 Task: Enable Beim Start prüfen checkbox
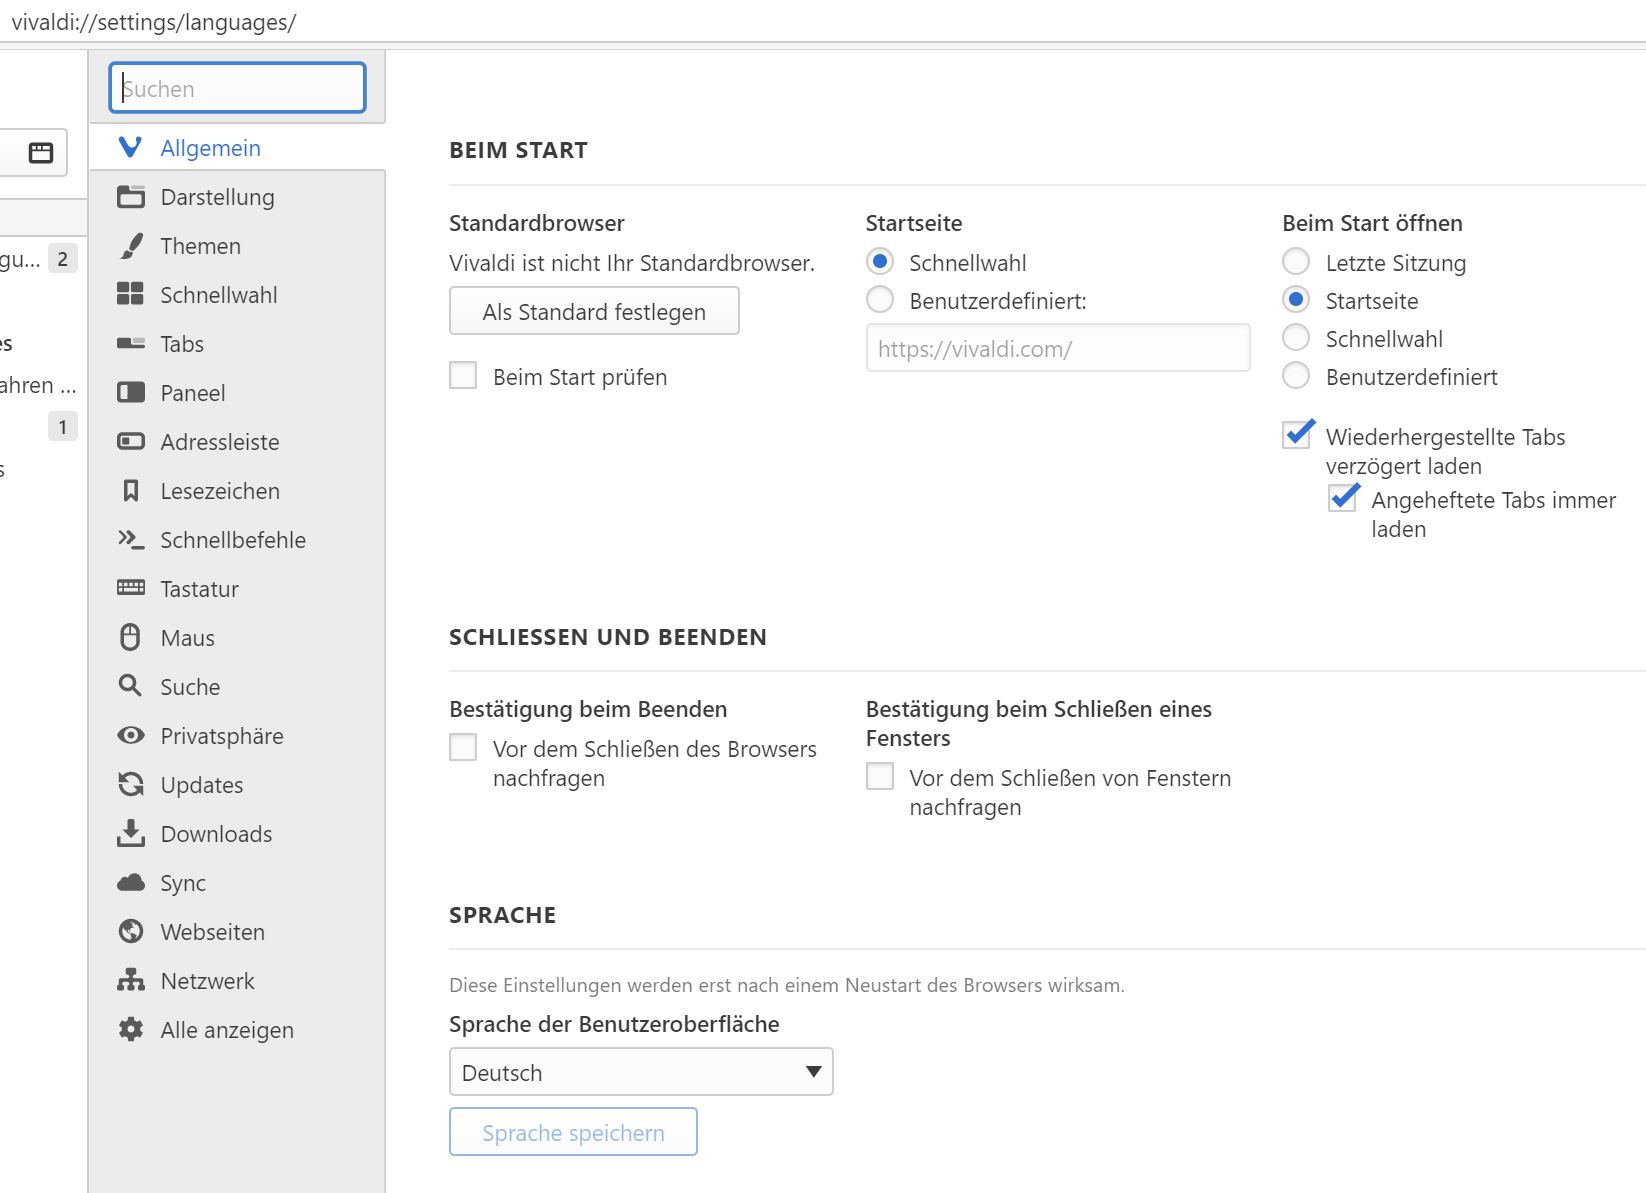point(463,376)
